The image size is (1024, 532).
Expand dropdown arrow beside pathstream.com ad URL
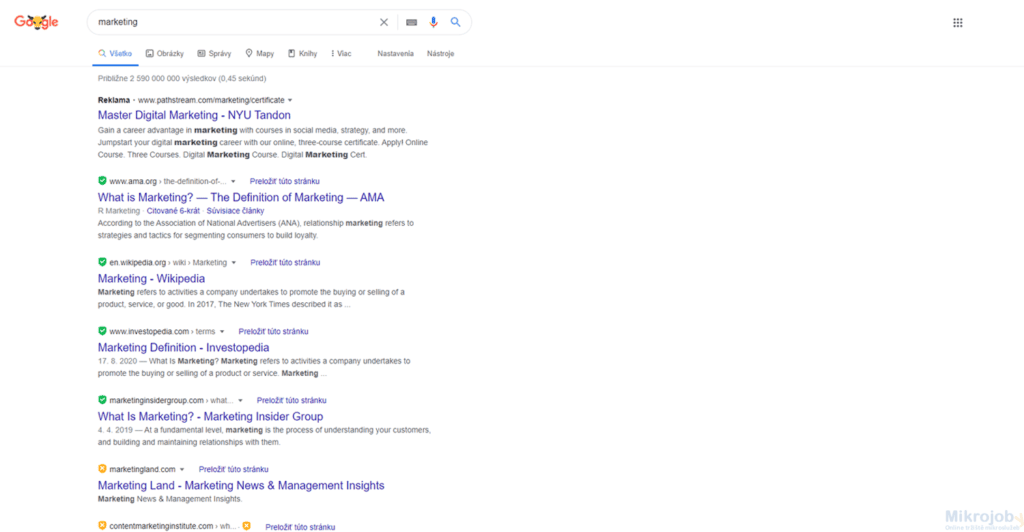click(290, 101)
